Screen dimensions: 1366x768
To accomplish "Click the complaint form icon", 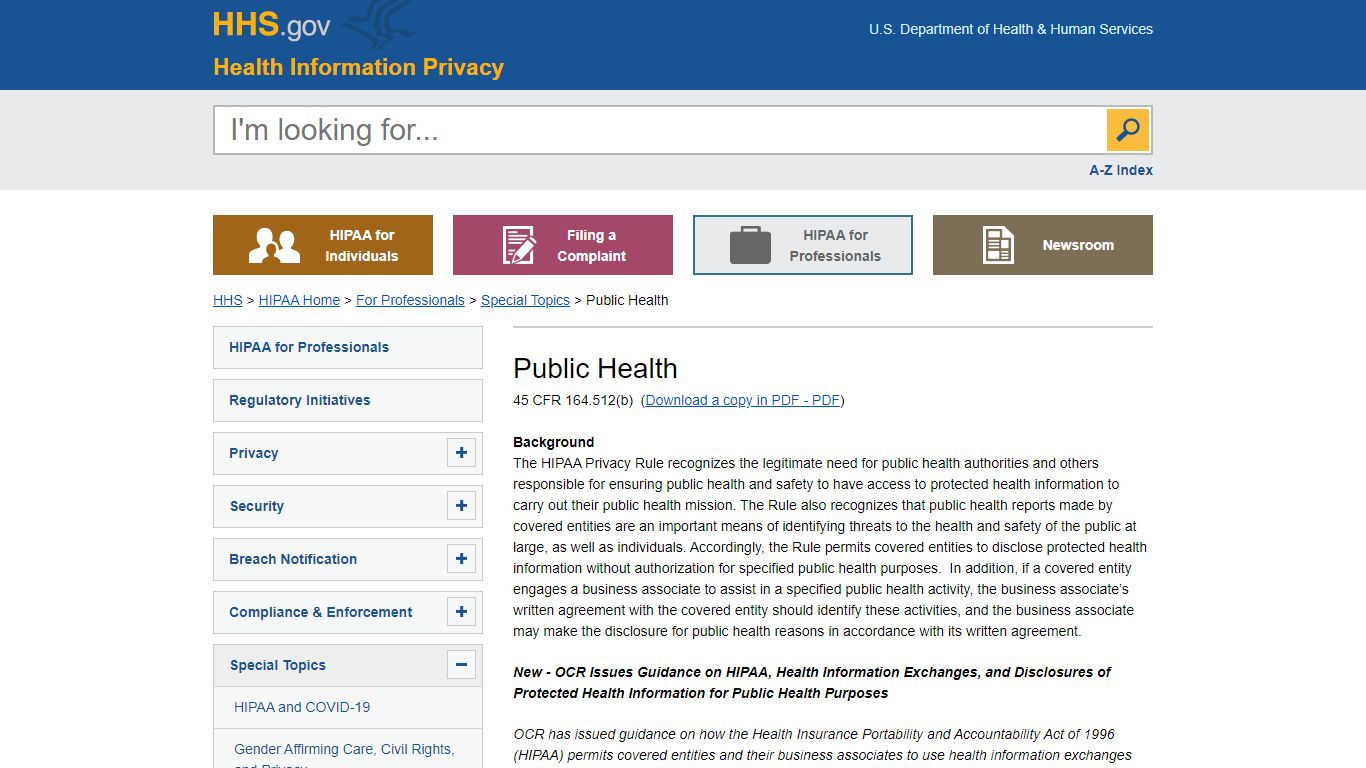I will 518,245.
